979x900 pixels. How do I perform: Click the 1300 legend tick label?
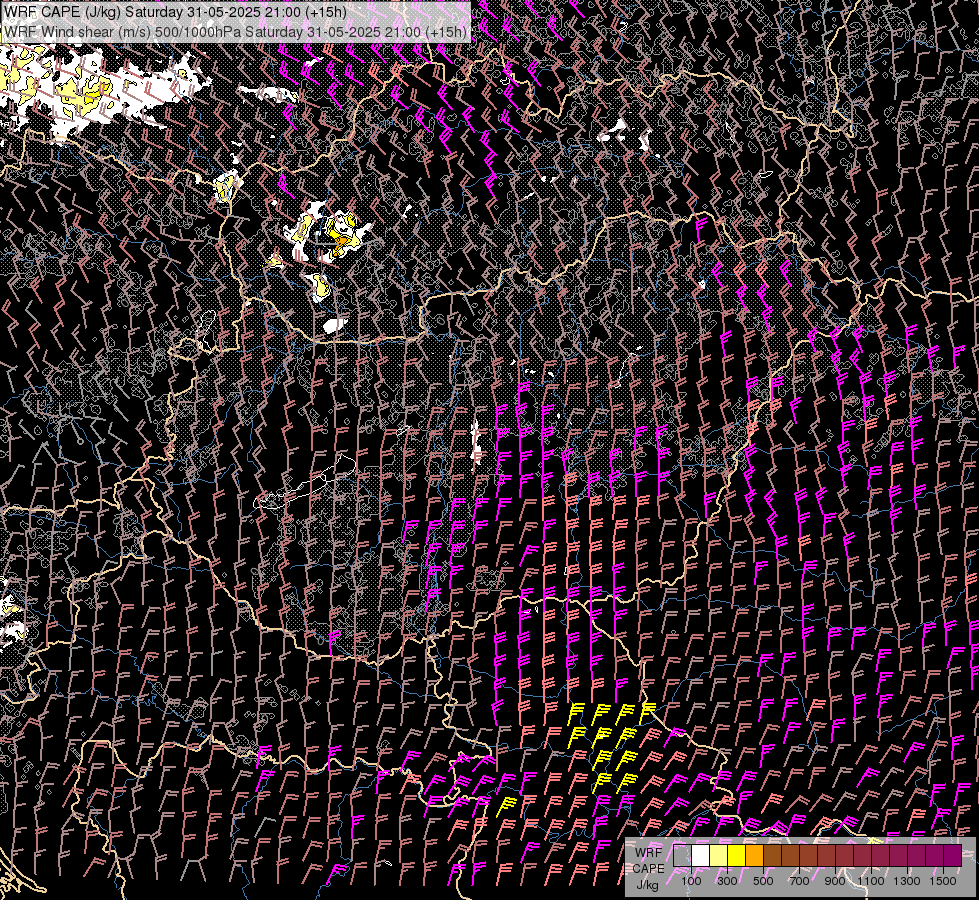(907, 881)
